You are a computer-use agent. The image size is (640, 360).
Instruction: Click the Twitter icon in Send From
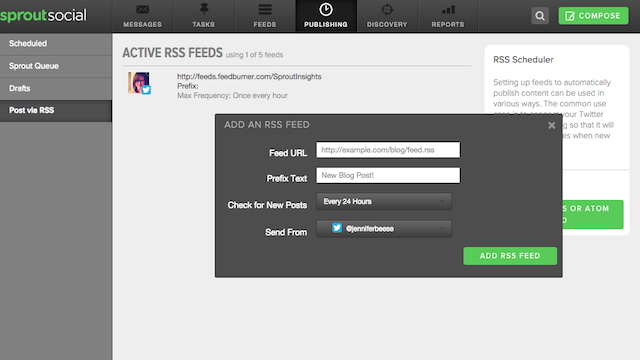(337, 228)
